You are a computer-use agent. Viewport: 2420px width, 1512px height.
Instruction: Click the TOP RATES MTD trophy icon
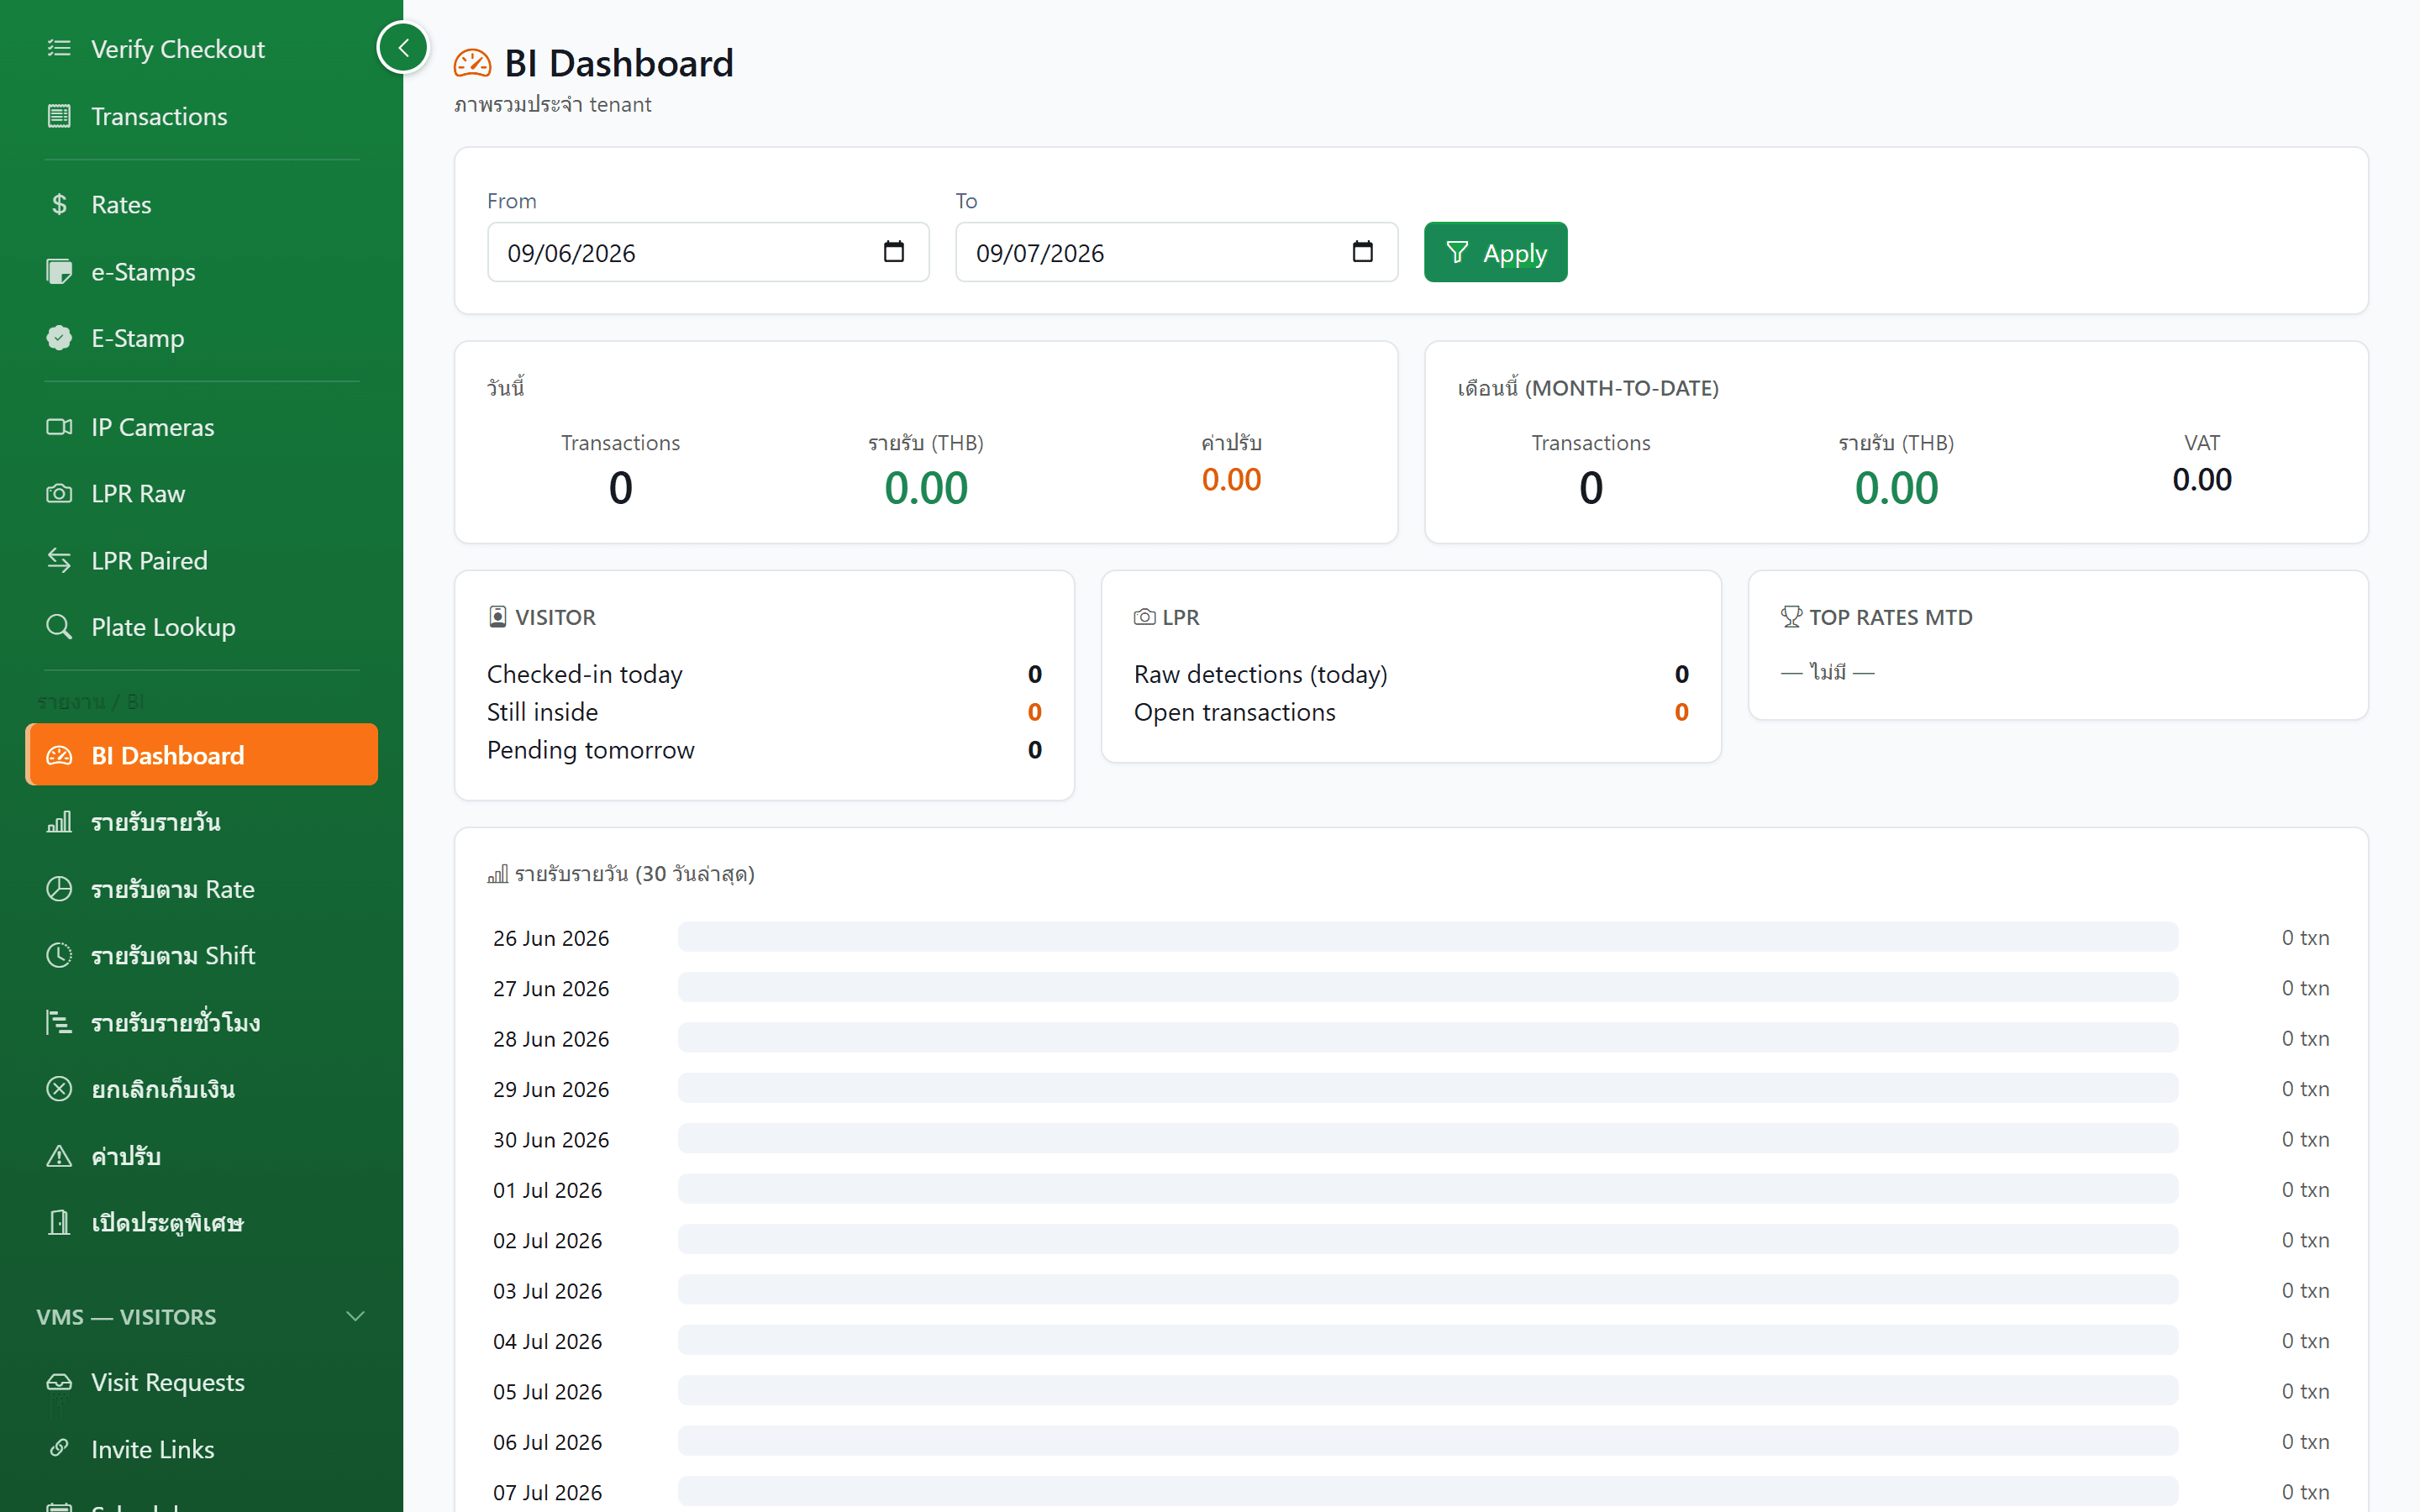pos(1791,617)
